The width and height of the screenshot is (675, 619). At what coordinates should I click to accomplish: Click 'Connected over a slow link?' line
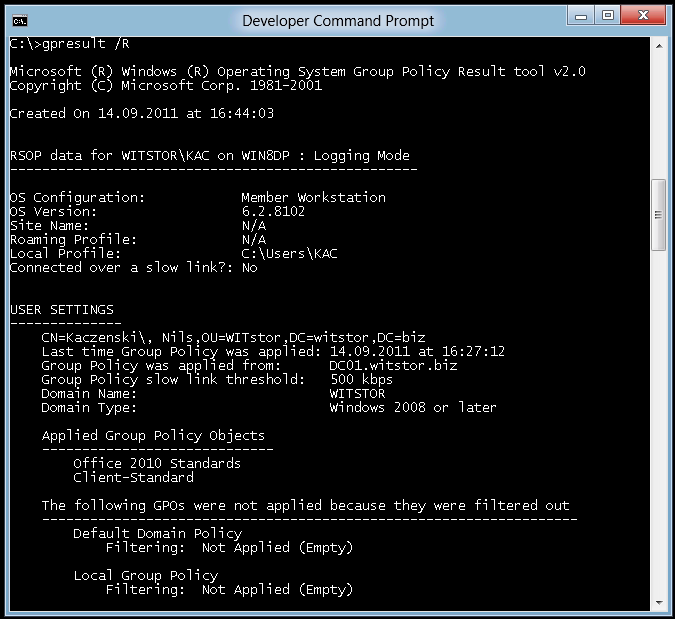point(133,268)
